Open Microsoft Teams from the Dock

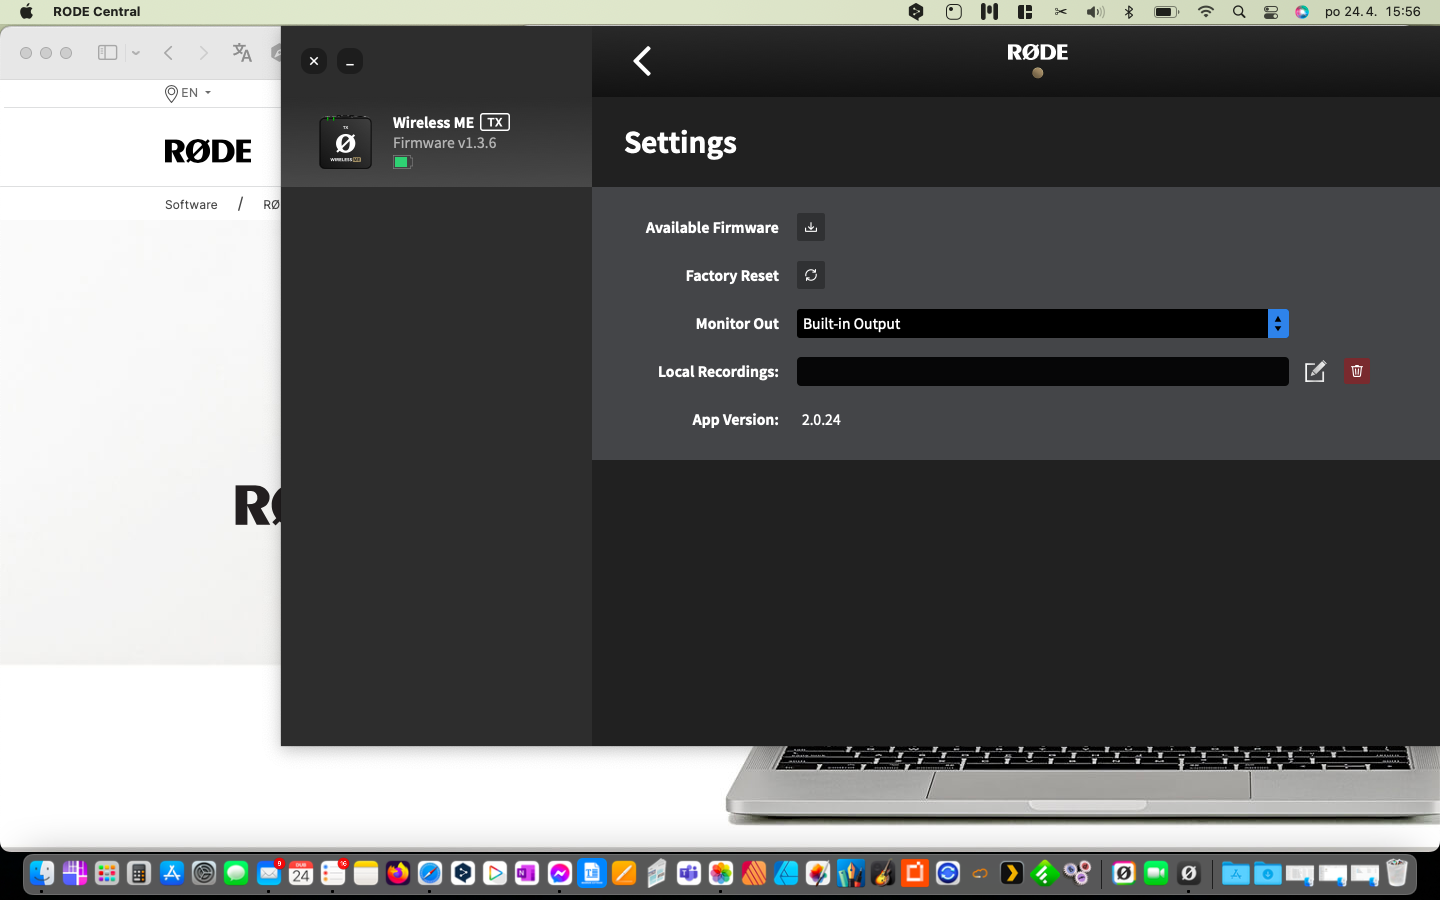(x=689, y=873)
